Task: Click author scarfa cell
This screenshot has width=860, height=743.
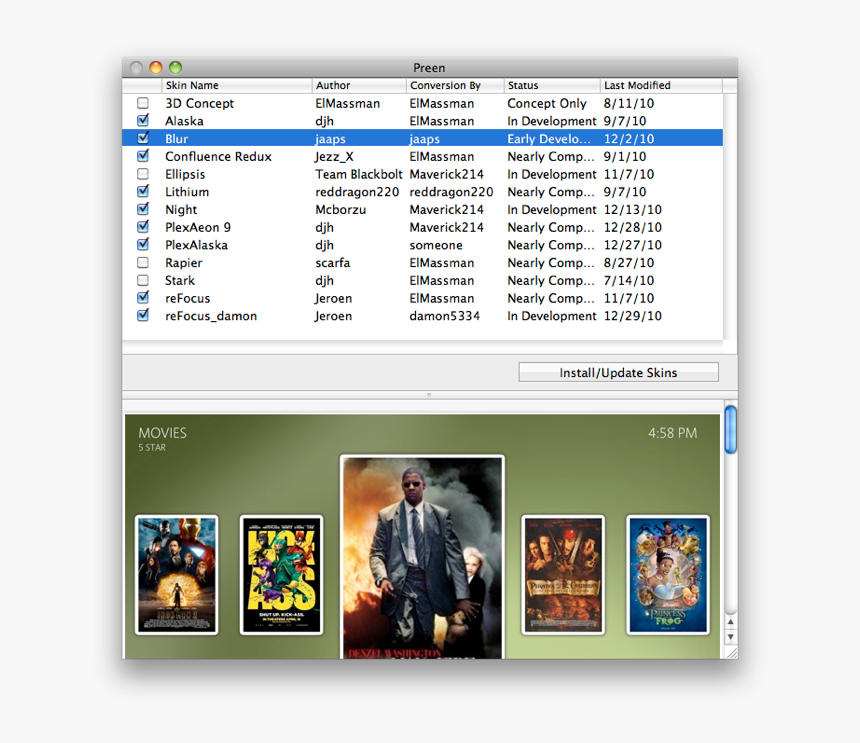Action: point(332,263)
